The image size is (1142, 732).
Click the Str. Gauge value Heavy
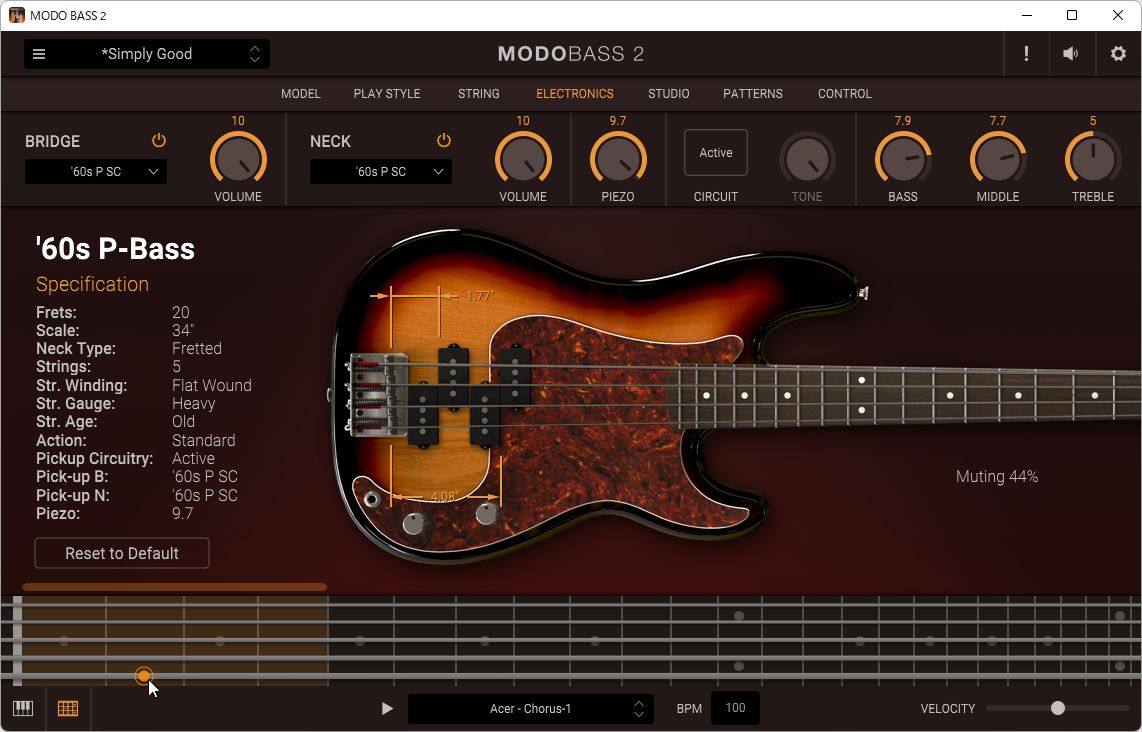tap(194, 404)
